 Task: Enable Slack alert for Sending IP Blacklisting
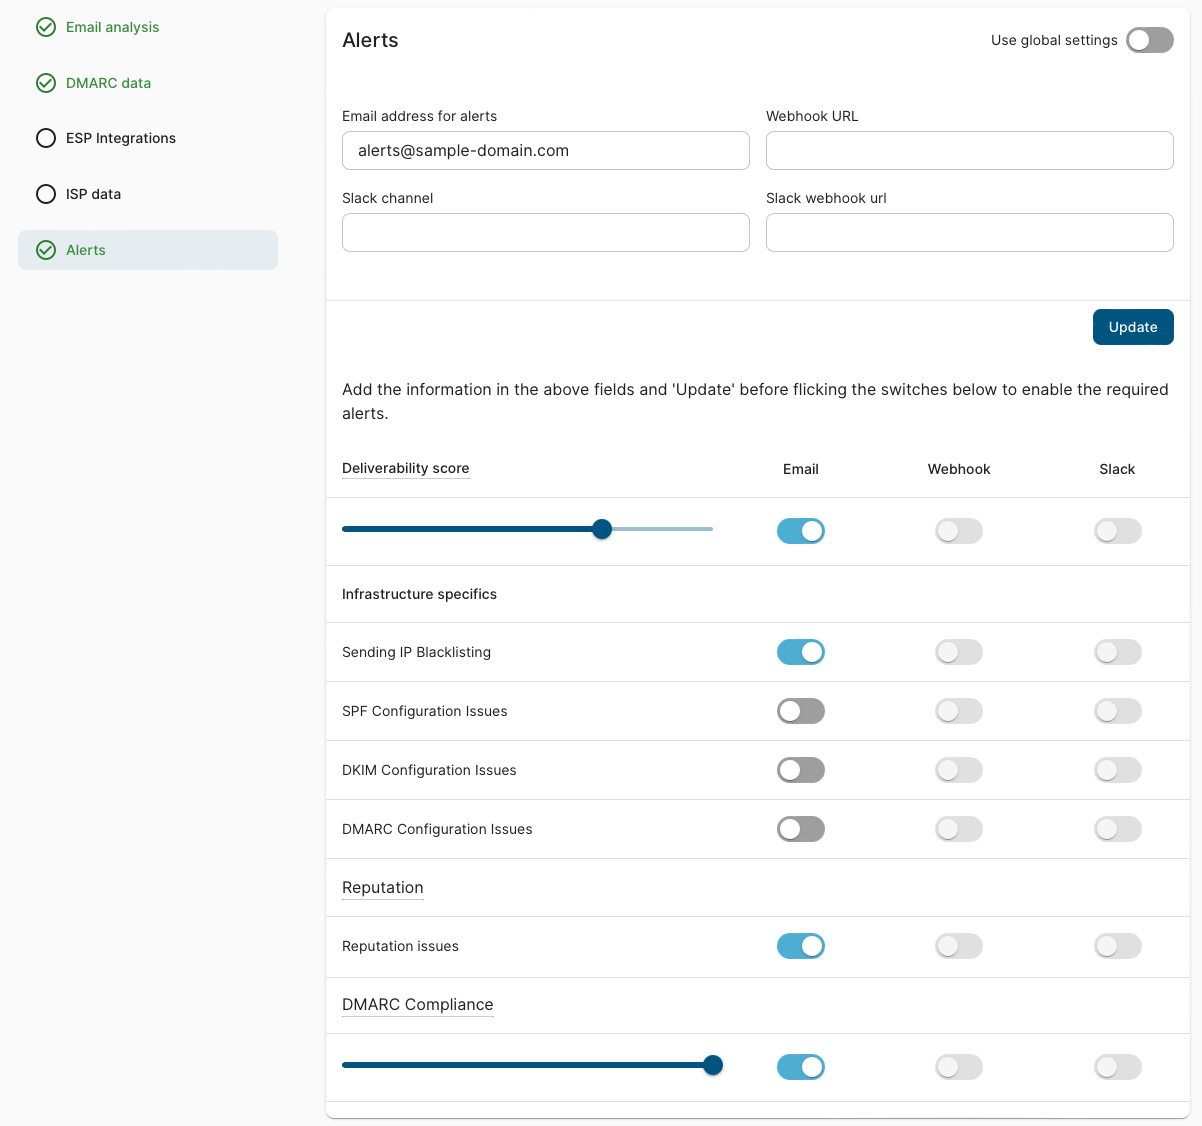(1118, 652)
